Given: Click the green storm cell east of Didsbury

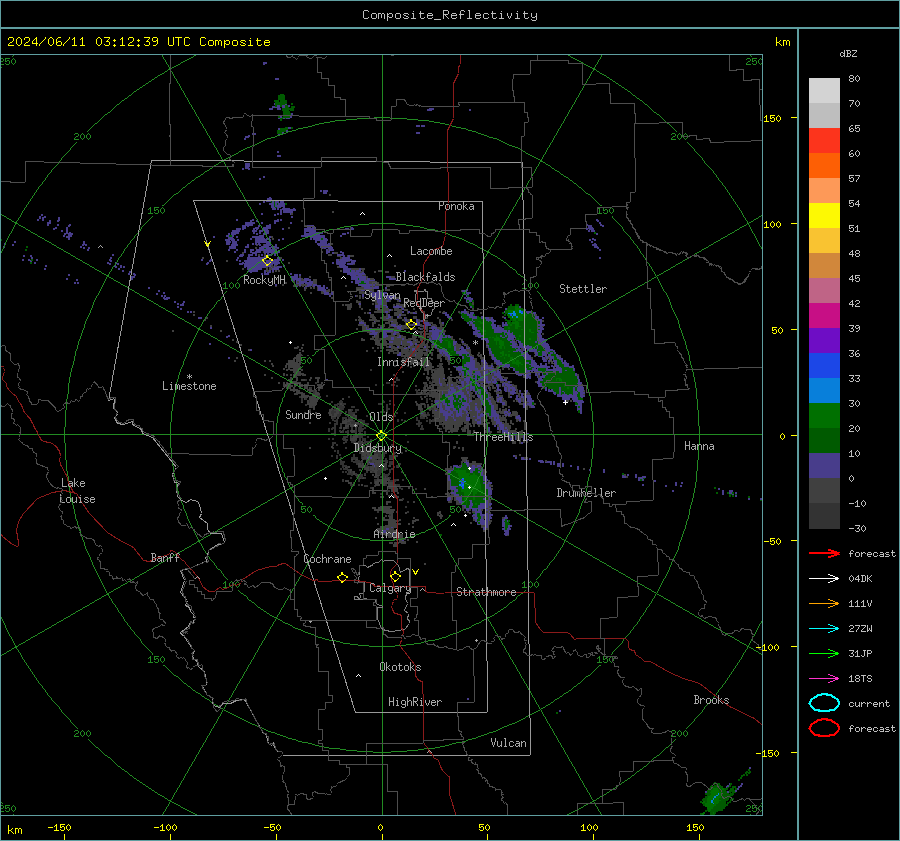Looking at the screenshot, I should (468, 485).
